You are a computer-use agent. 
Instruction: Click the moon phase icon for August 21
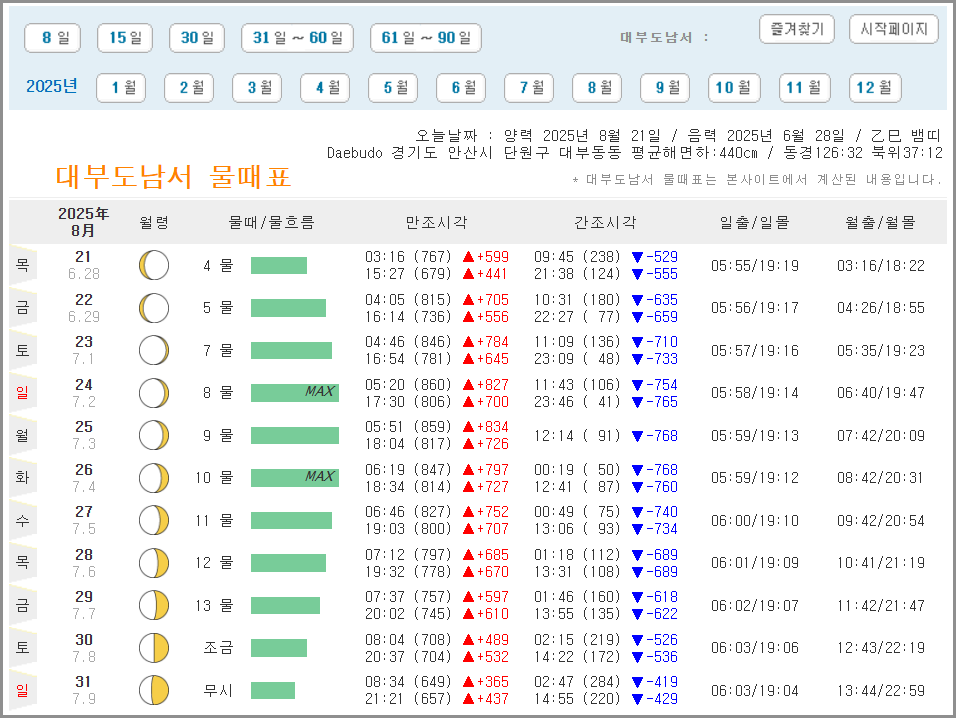click(x=152, y=265)
